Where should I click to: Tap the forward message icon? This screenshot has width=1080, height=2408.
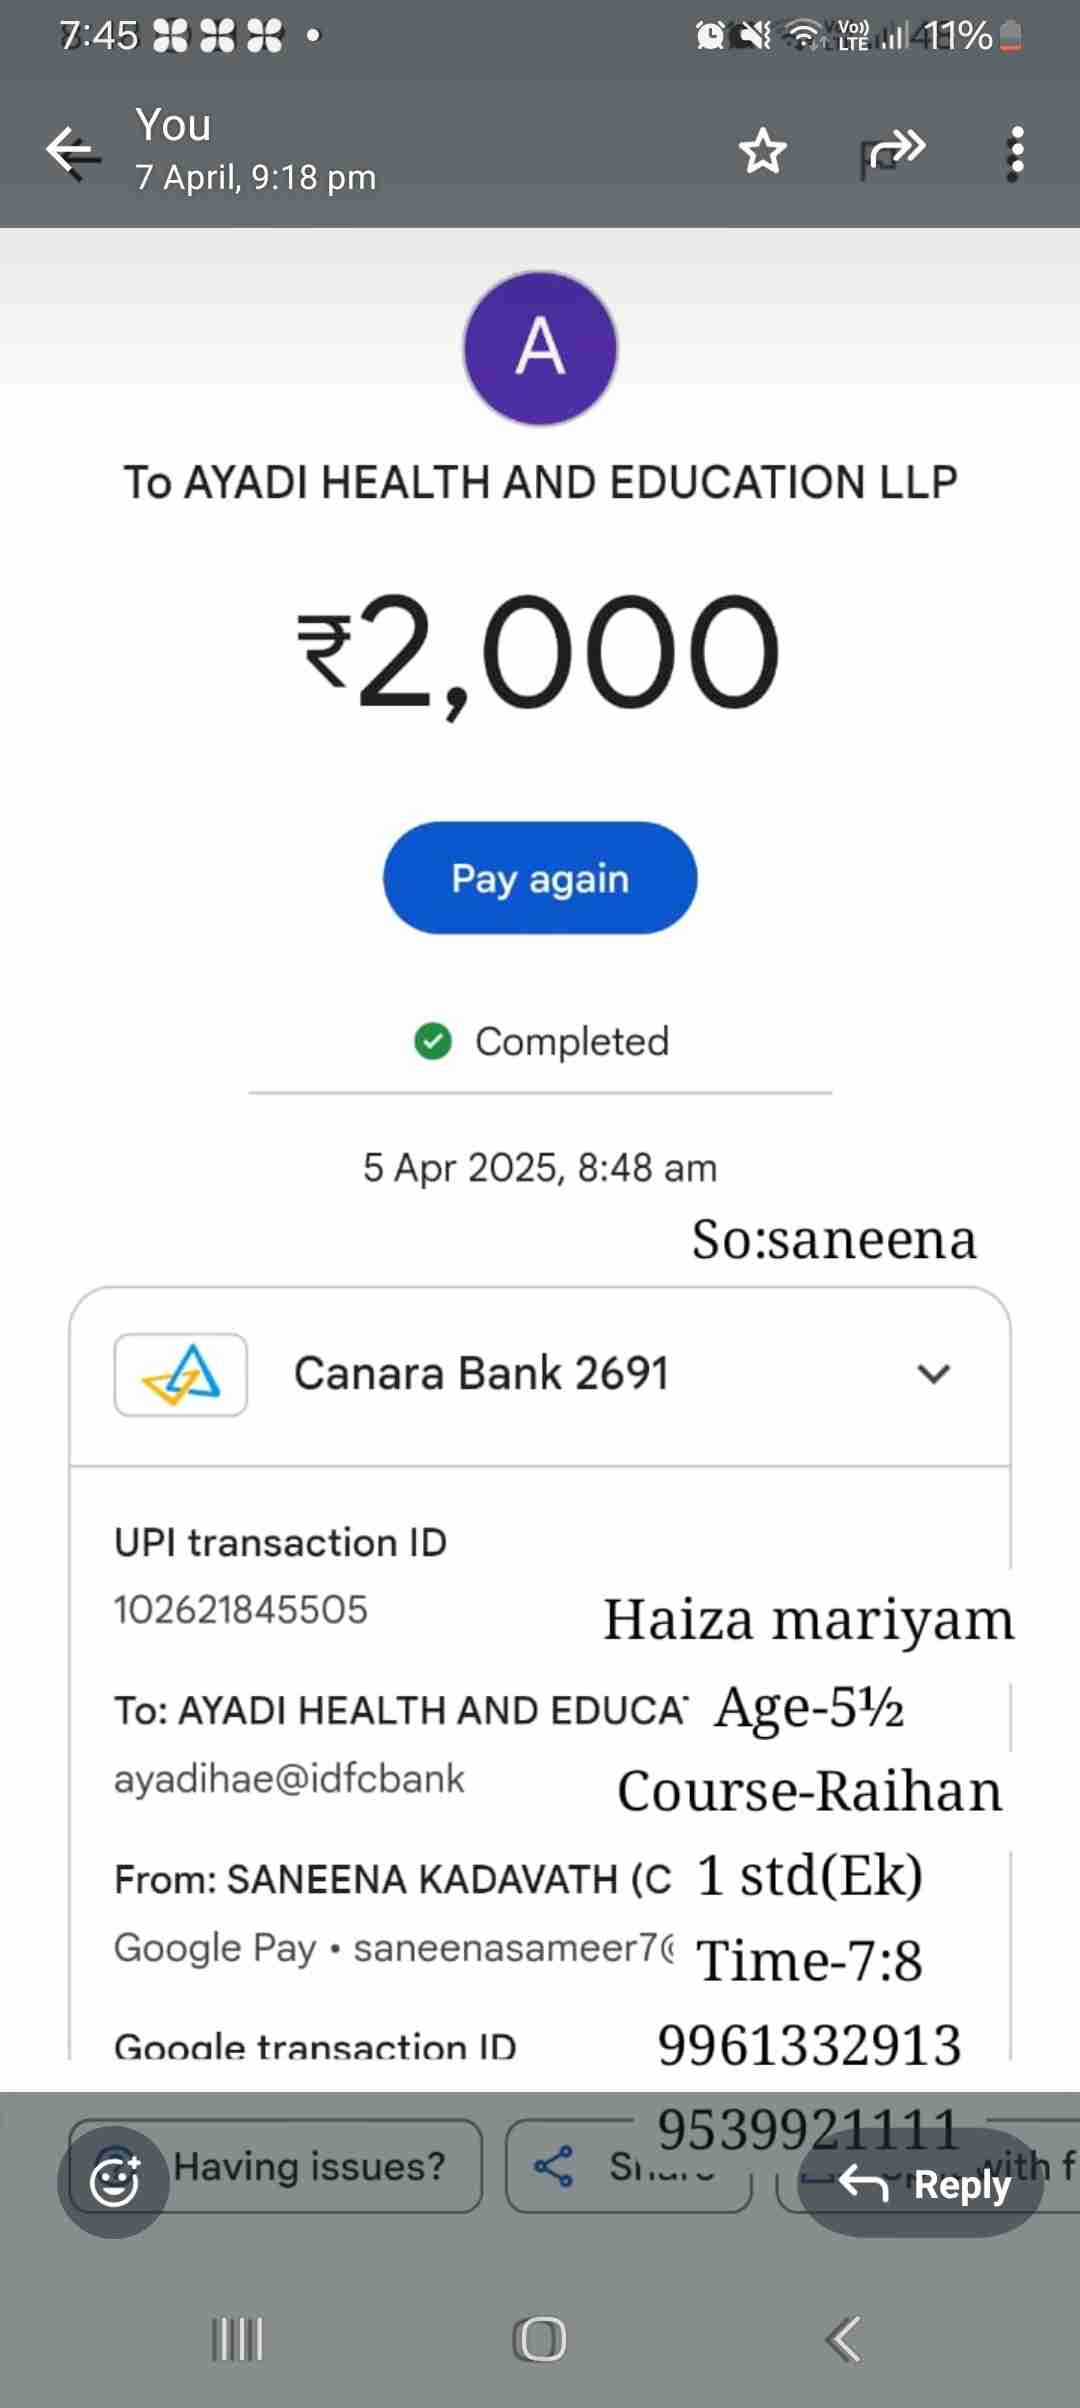click(x=895, y=152)
